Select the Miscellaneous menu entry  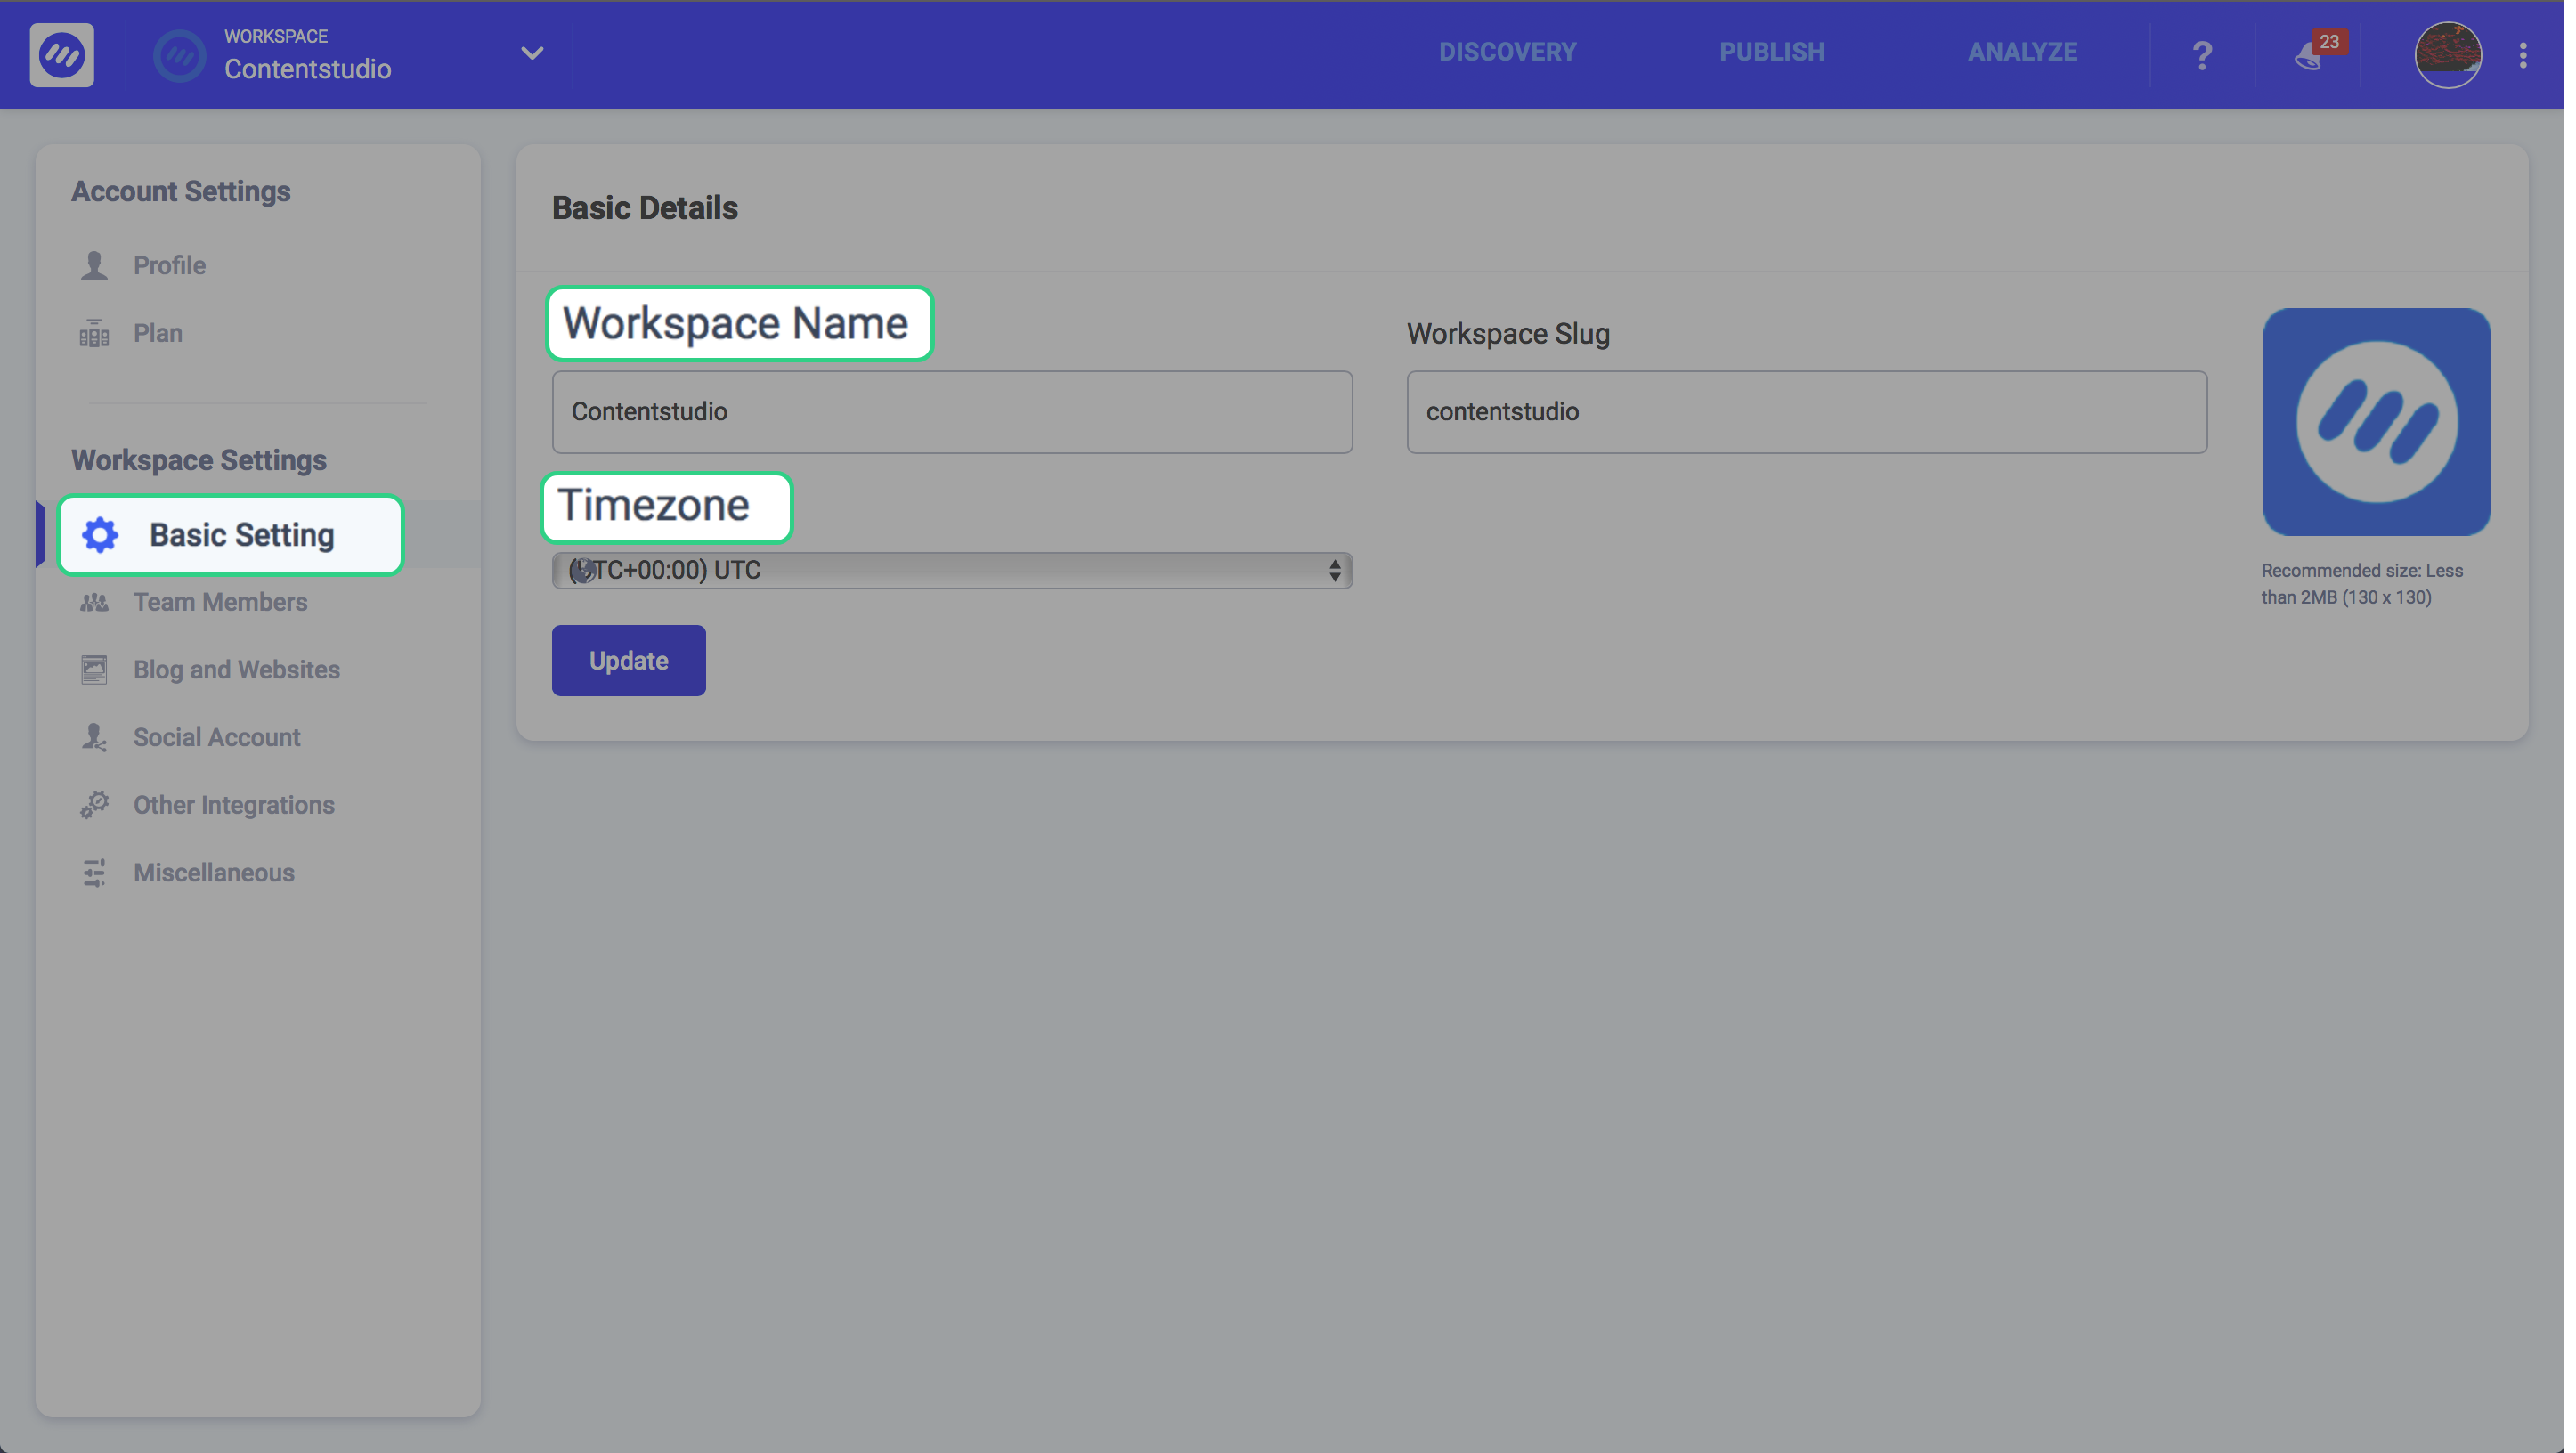[x=214, y=873]
